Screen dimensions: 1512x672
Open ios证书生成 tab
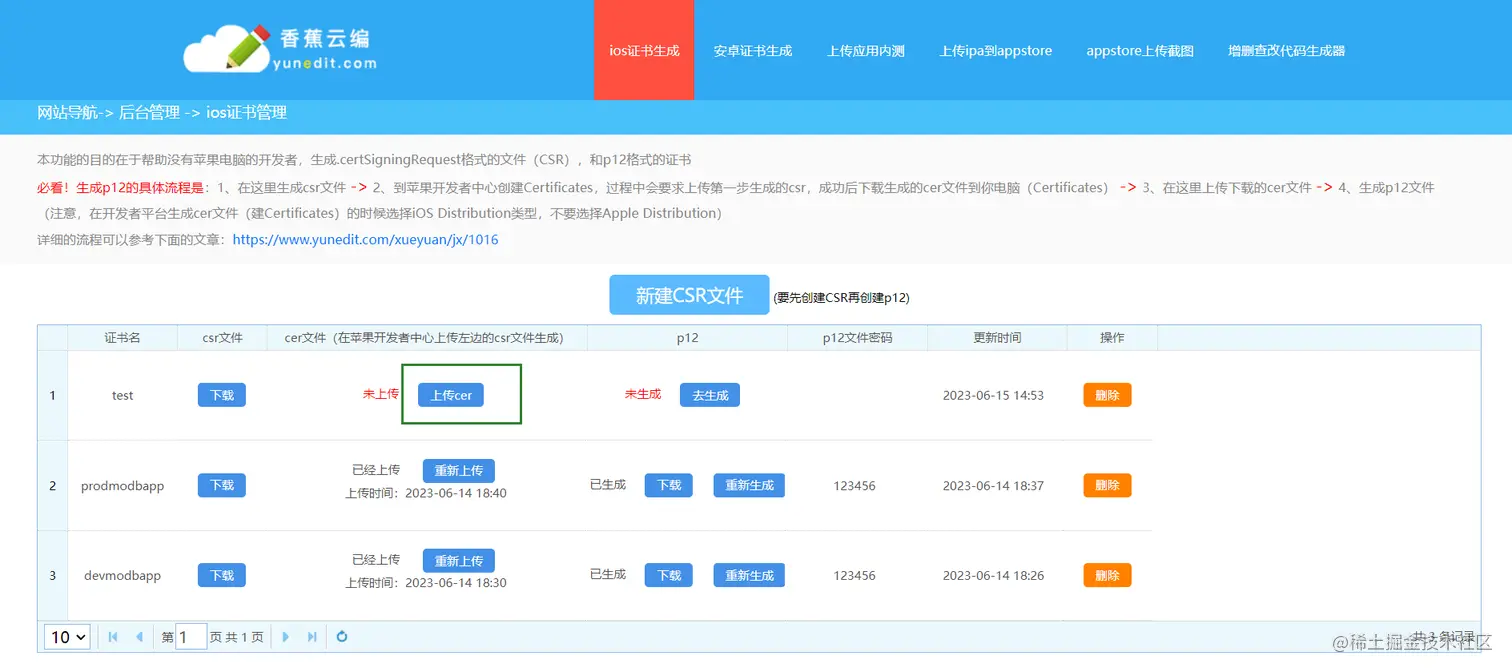click(x=644, y=50)
